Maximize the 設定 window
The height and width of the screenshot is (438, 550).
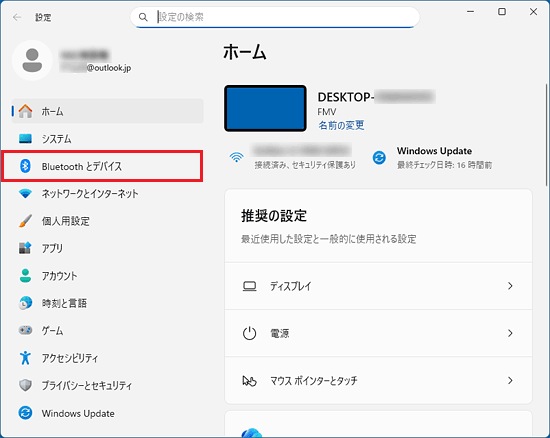pos(502,12)
